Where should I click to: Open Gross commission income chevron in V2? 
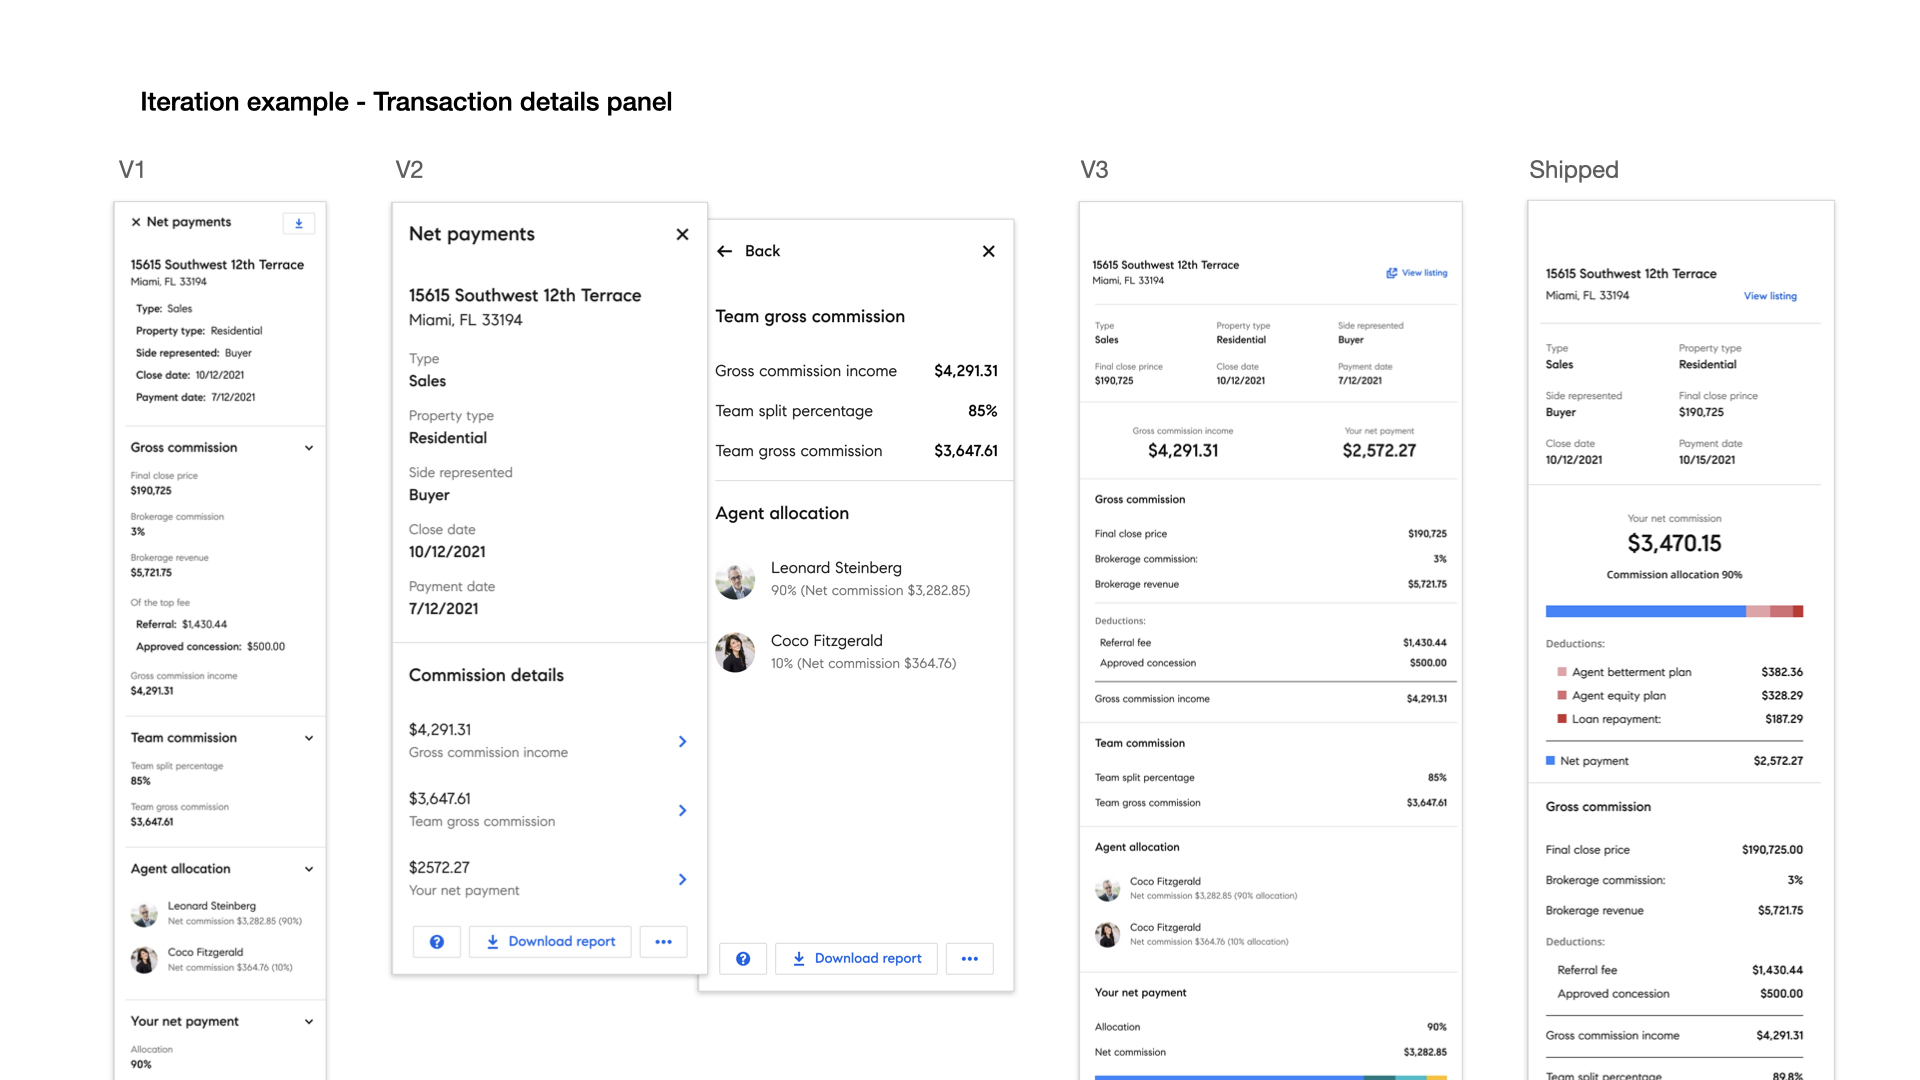pyautogui.click(x=683, y=741)
